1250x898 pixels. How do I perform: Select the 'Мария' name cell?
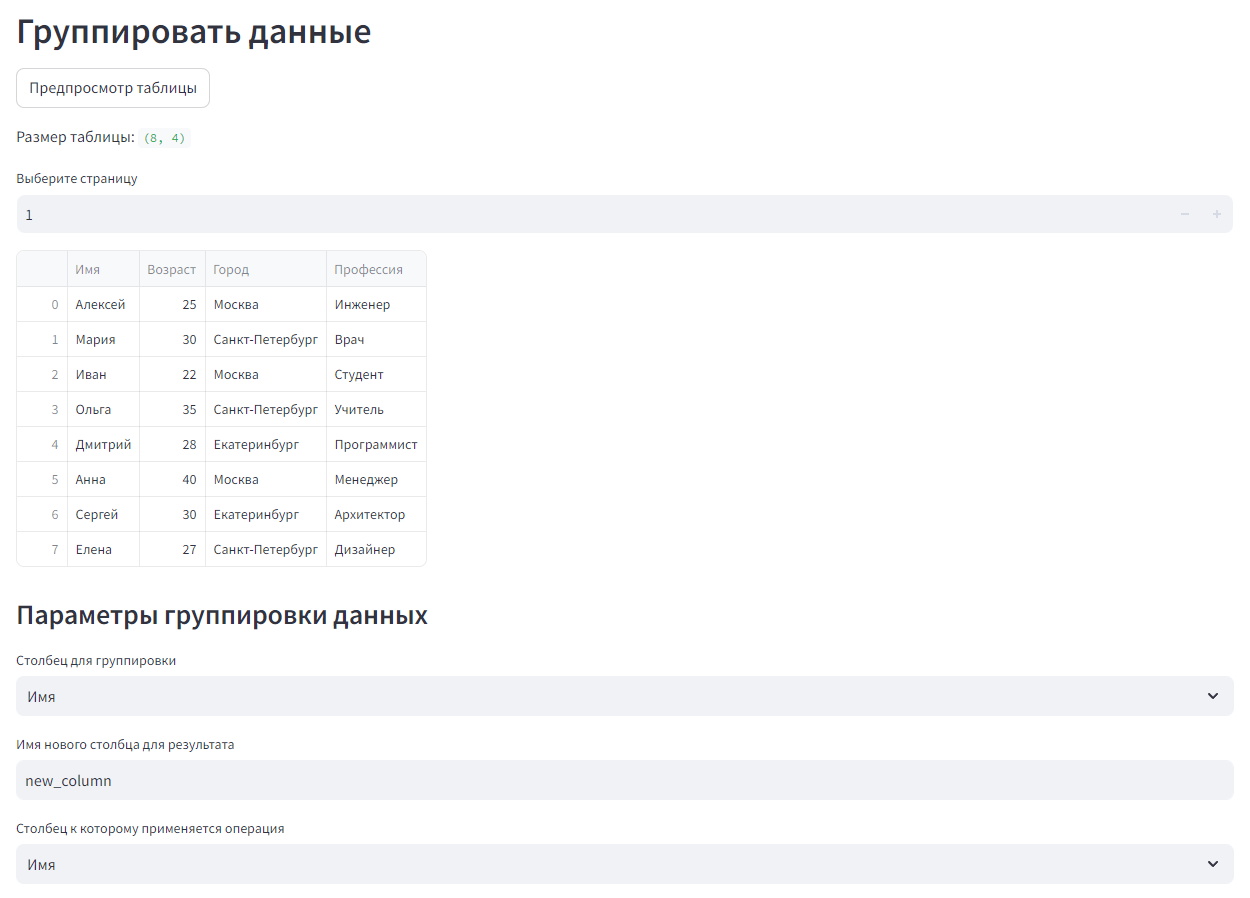[x=103, y=339]
